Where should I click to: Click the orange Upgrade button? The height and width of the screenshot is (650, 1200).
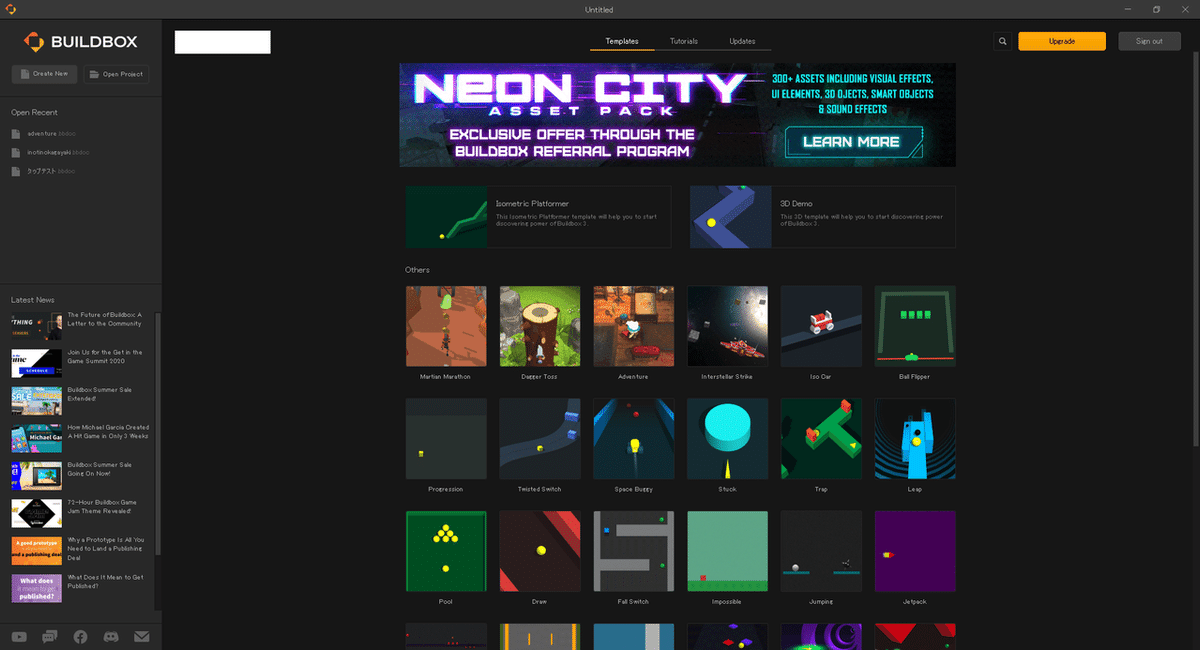[x=1062, y=41]
